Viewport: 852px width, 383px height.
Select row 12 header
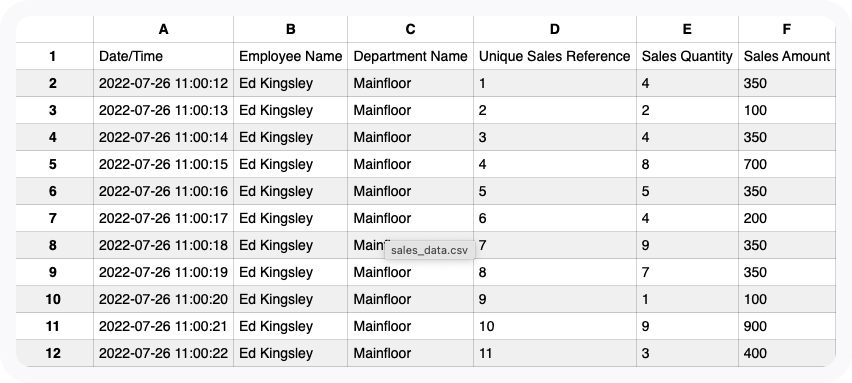(54, 353)
